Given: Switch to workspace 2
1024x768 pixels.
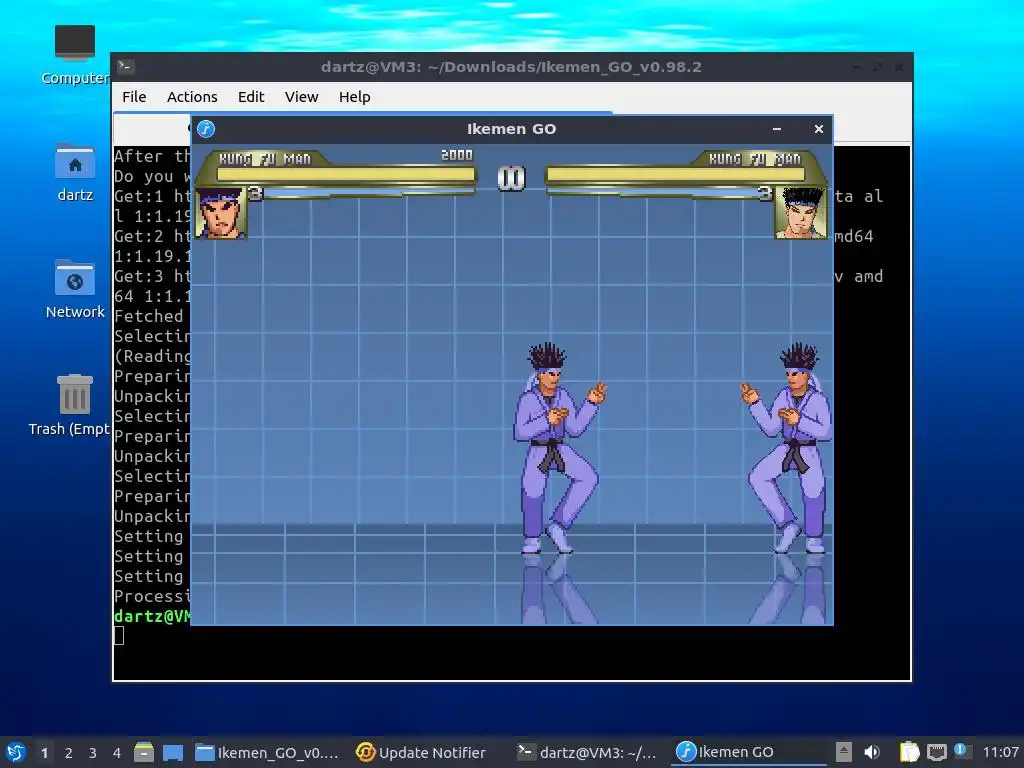Looking at the screenshot, I should tap(68, 752).
